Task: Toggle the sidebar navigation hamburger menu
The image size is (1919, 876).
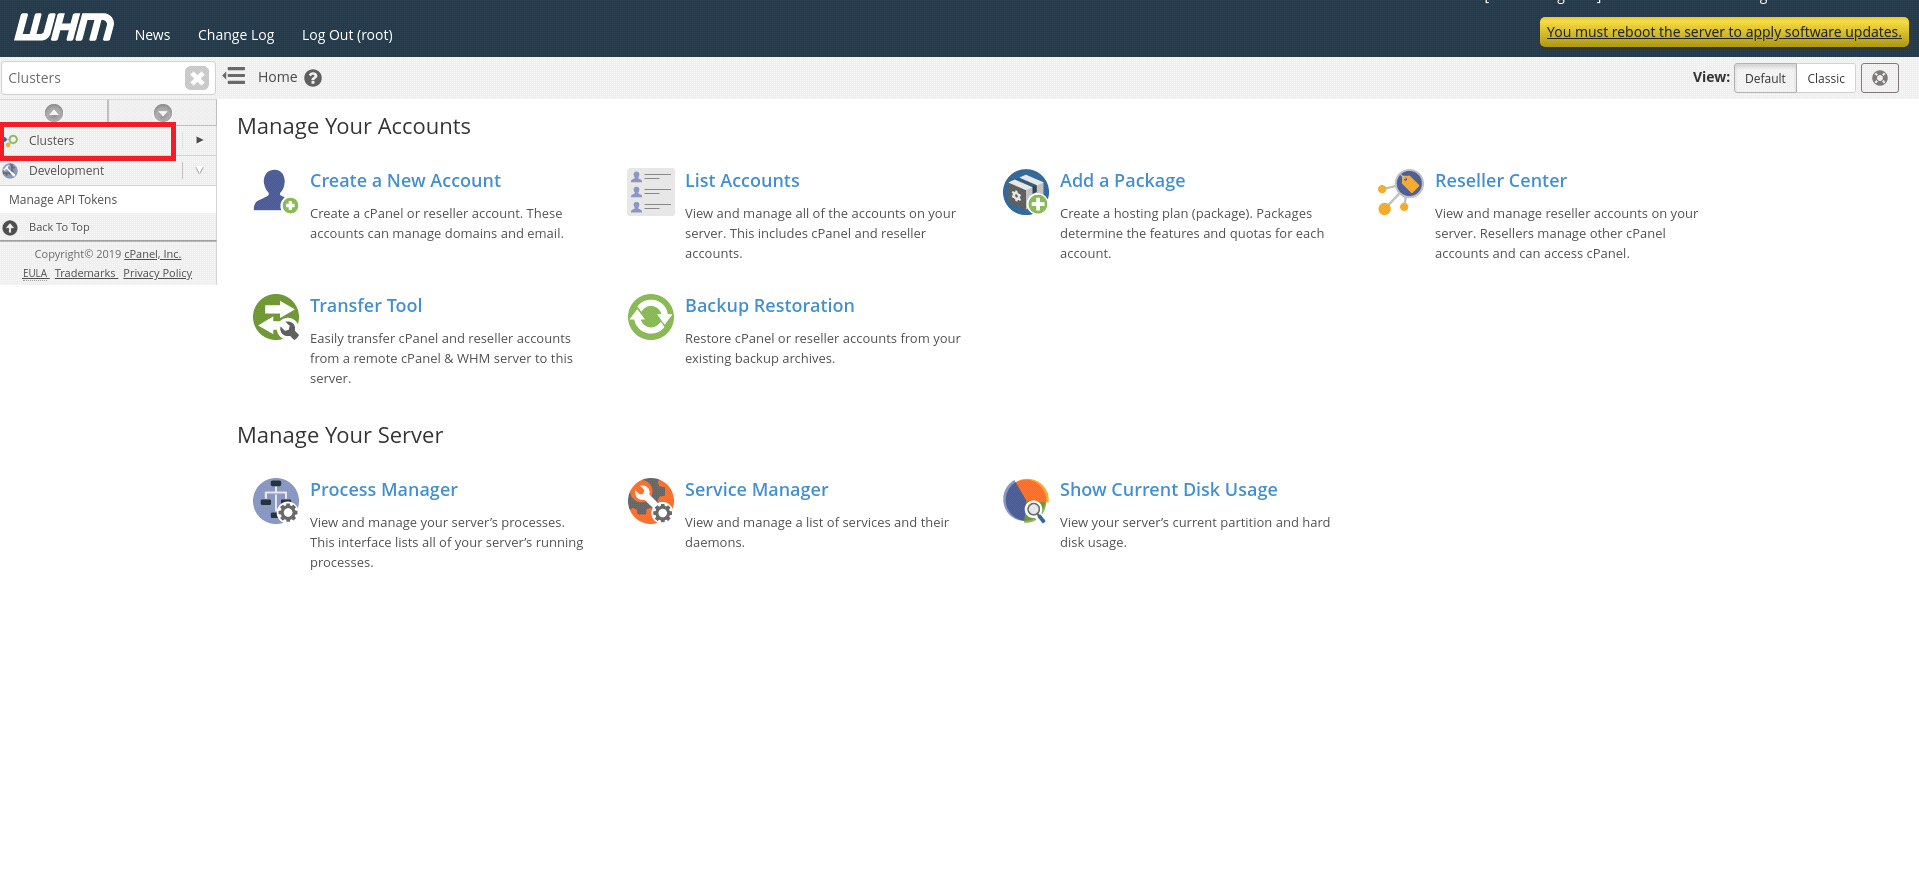Action: (234, 76)
